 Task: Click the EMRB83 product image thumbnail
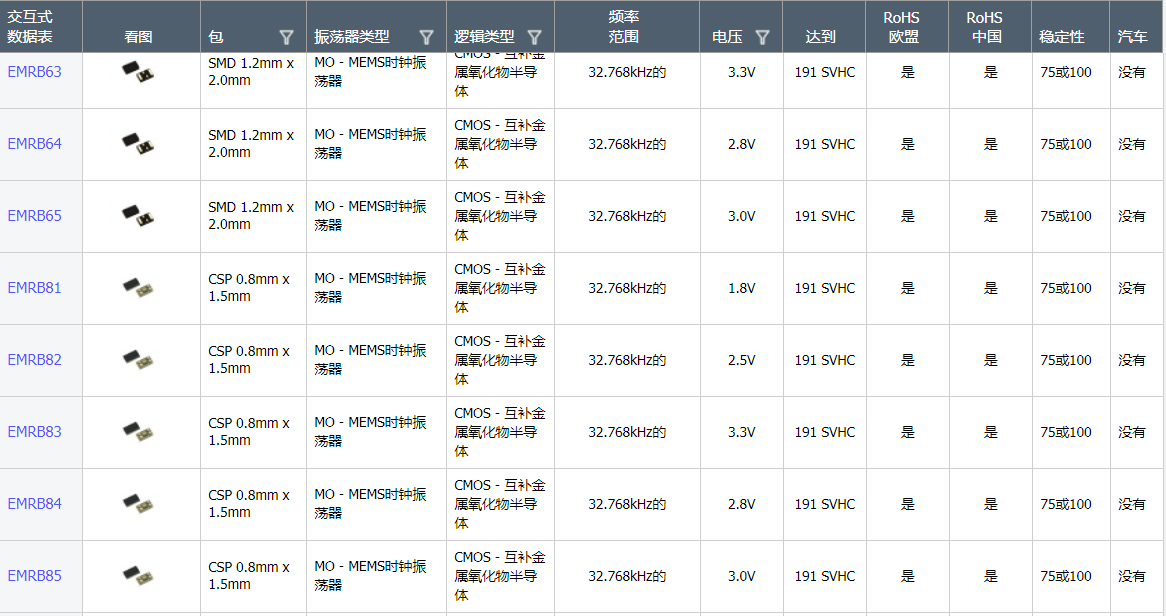tap(138, 432)
